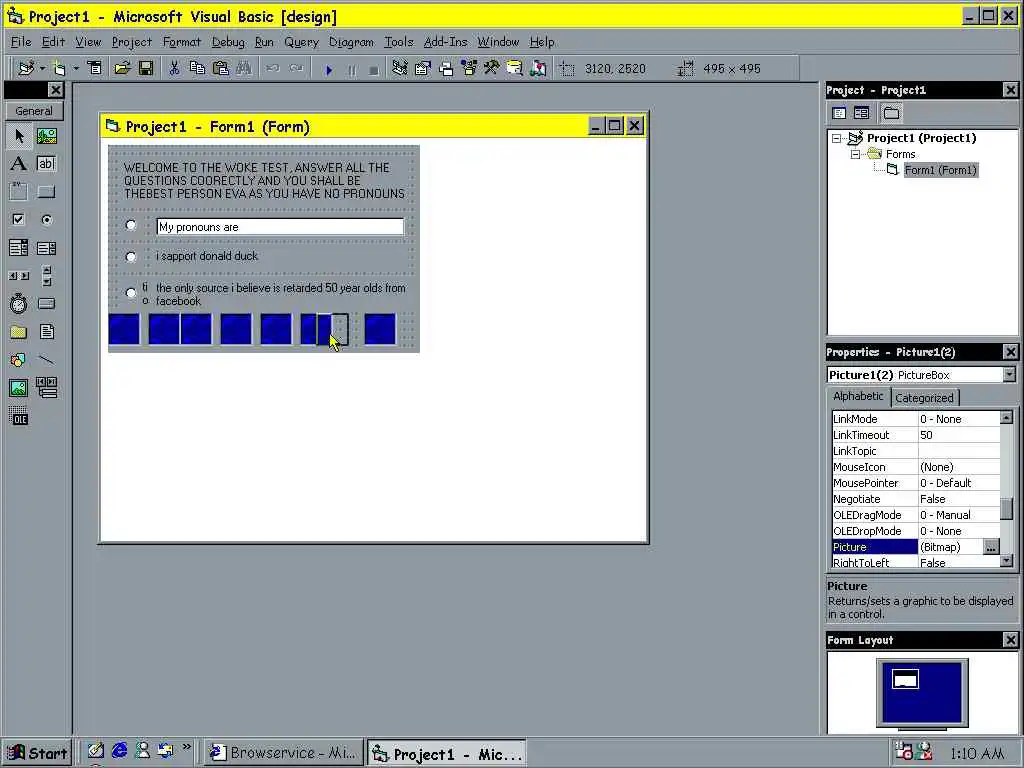Select the Pointer tool in the toolbox
Screen dimensions: 1024x768
[x=19, y=136]
